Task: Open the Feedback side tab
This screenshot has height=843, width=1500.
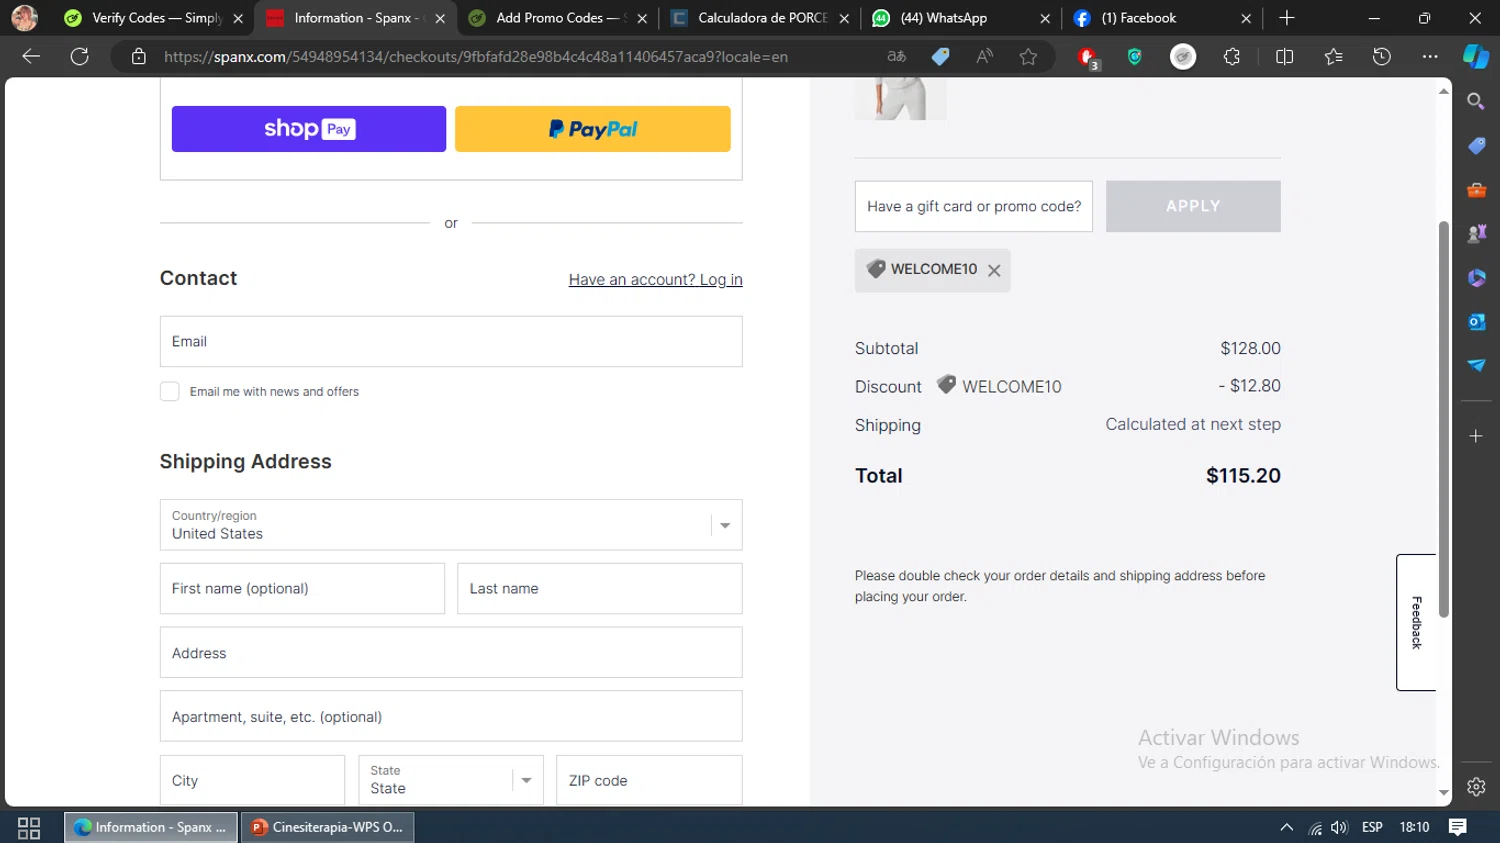Action: pyautogui.click(x=1416, y=622)
